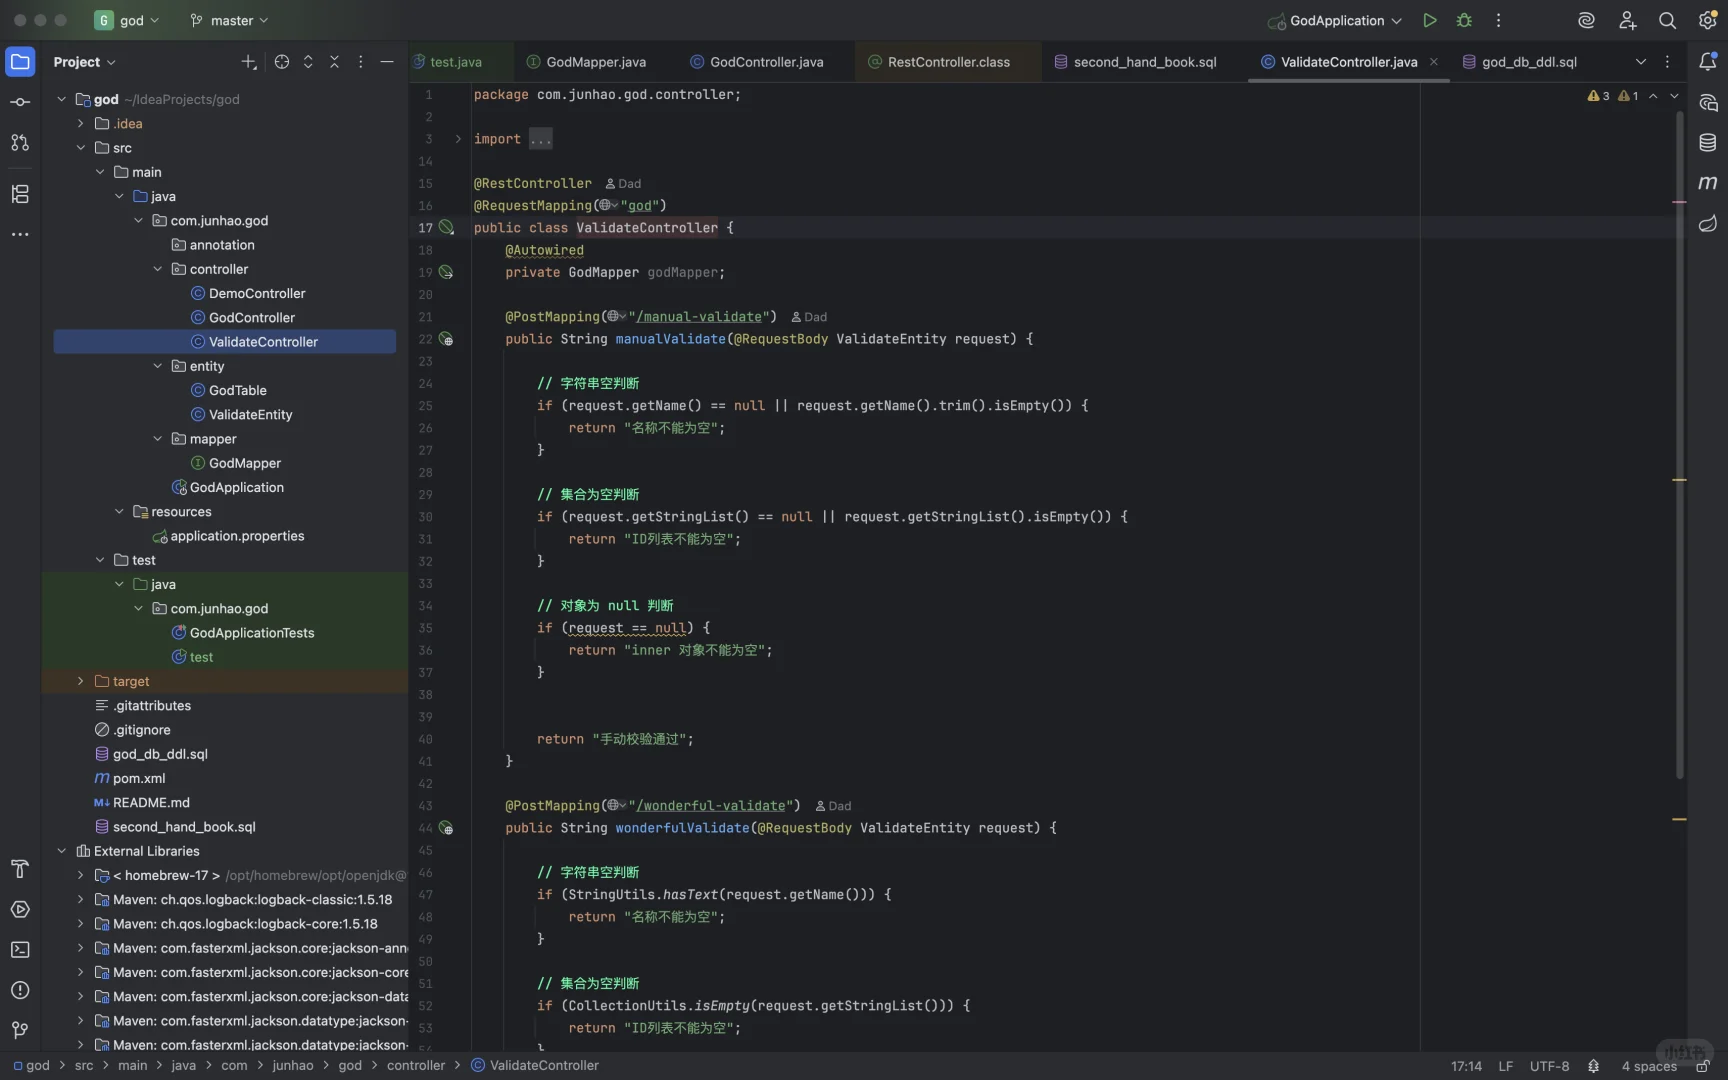Viewport: 1728px width, 1080px height.
Task: Click editor vertical scrollbar
Action: tap(1680, 445)
